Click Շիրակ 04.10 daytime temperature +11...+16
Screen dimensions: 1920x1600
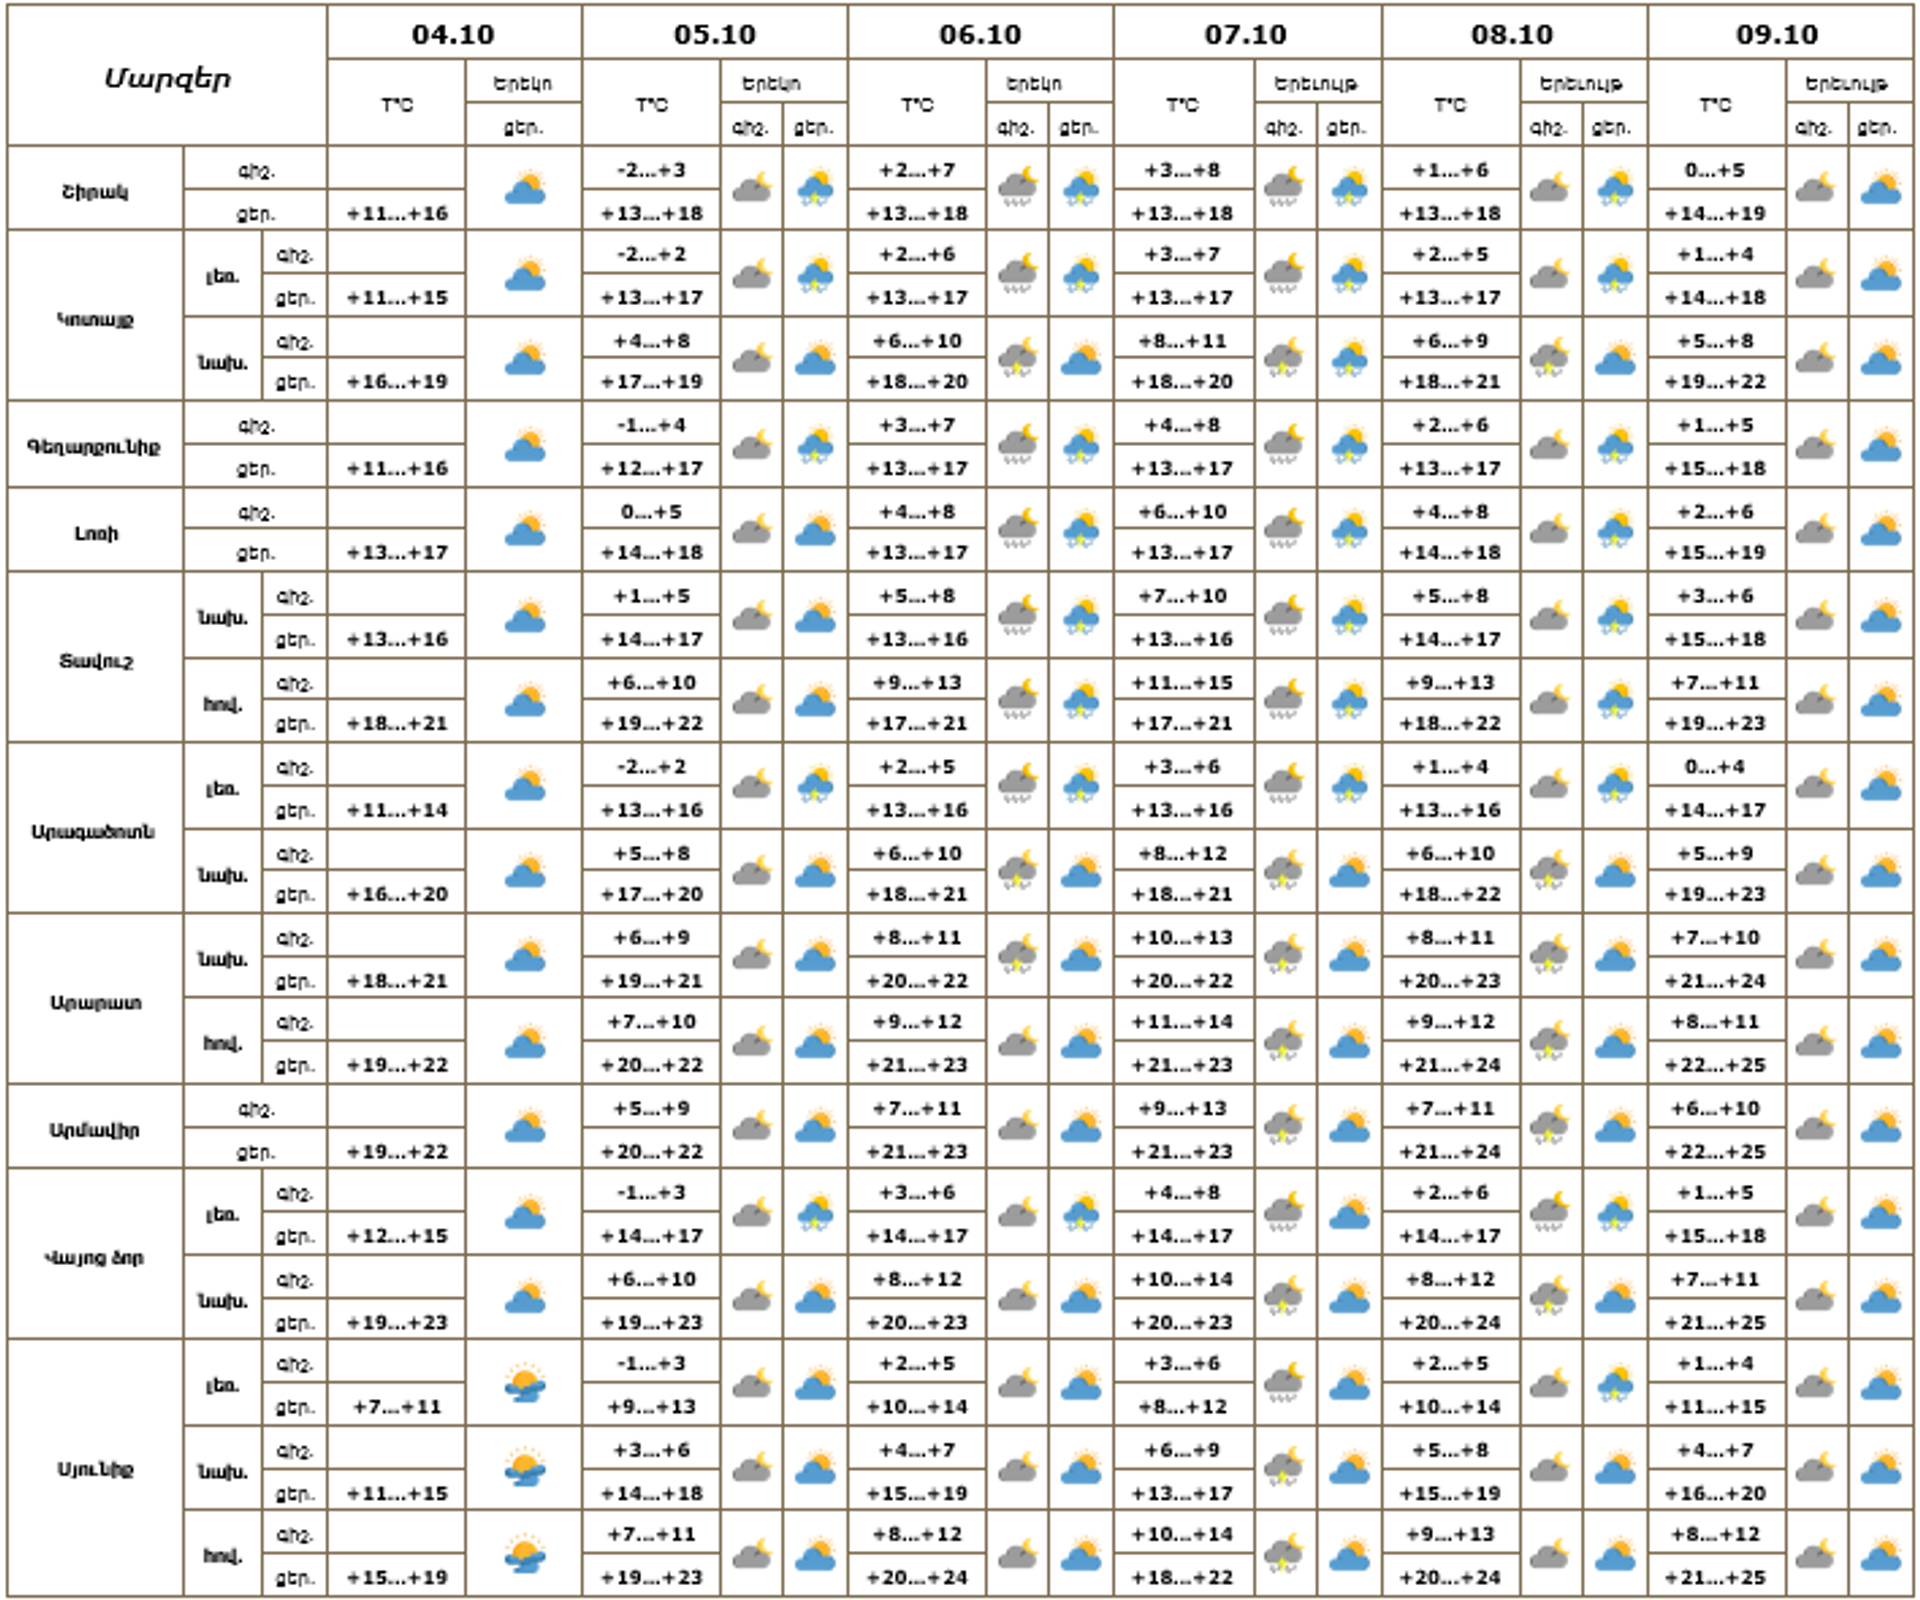[x=397, y=213]
